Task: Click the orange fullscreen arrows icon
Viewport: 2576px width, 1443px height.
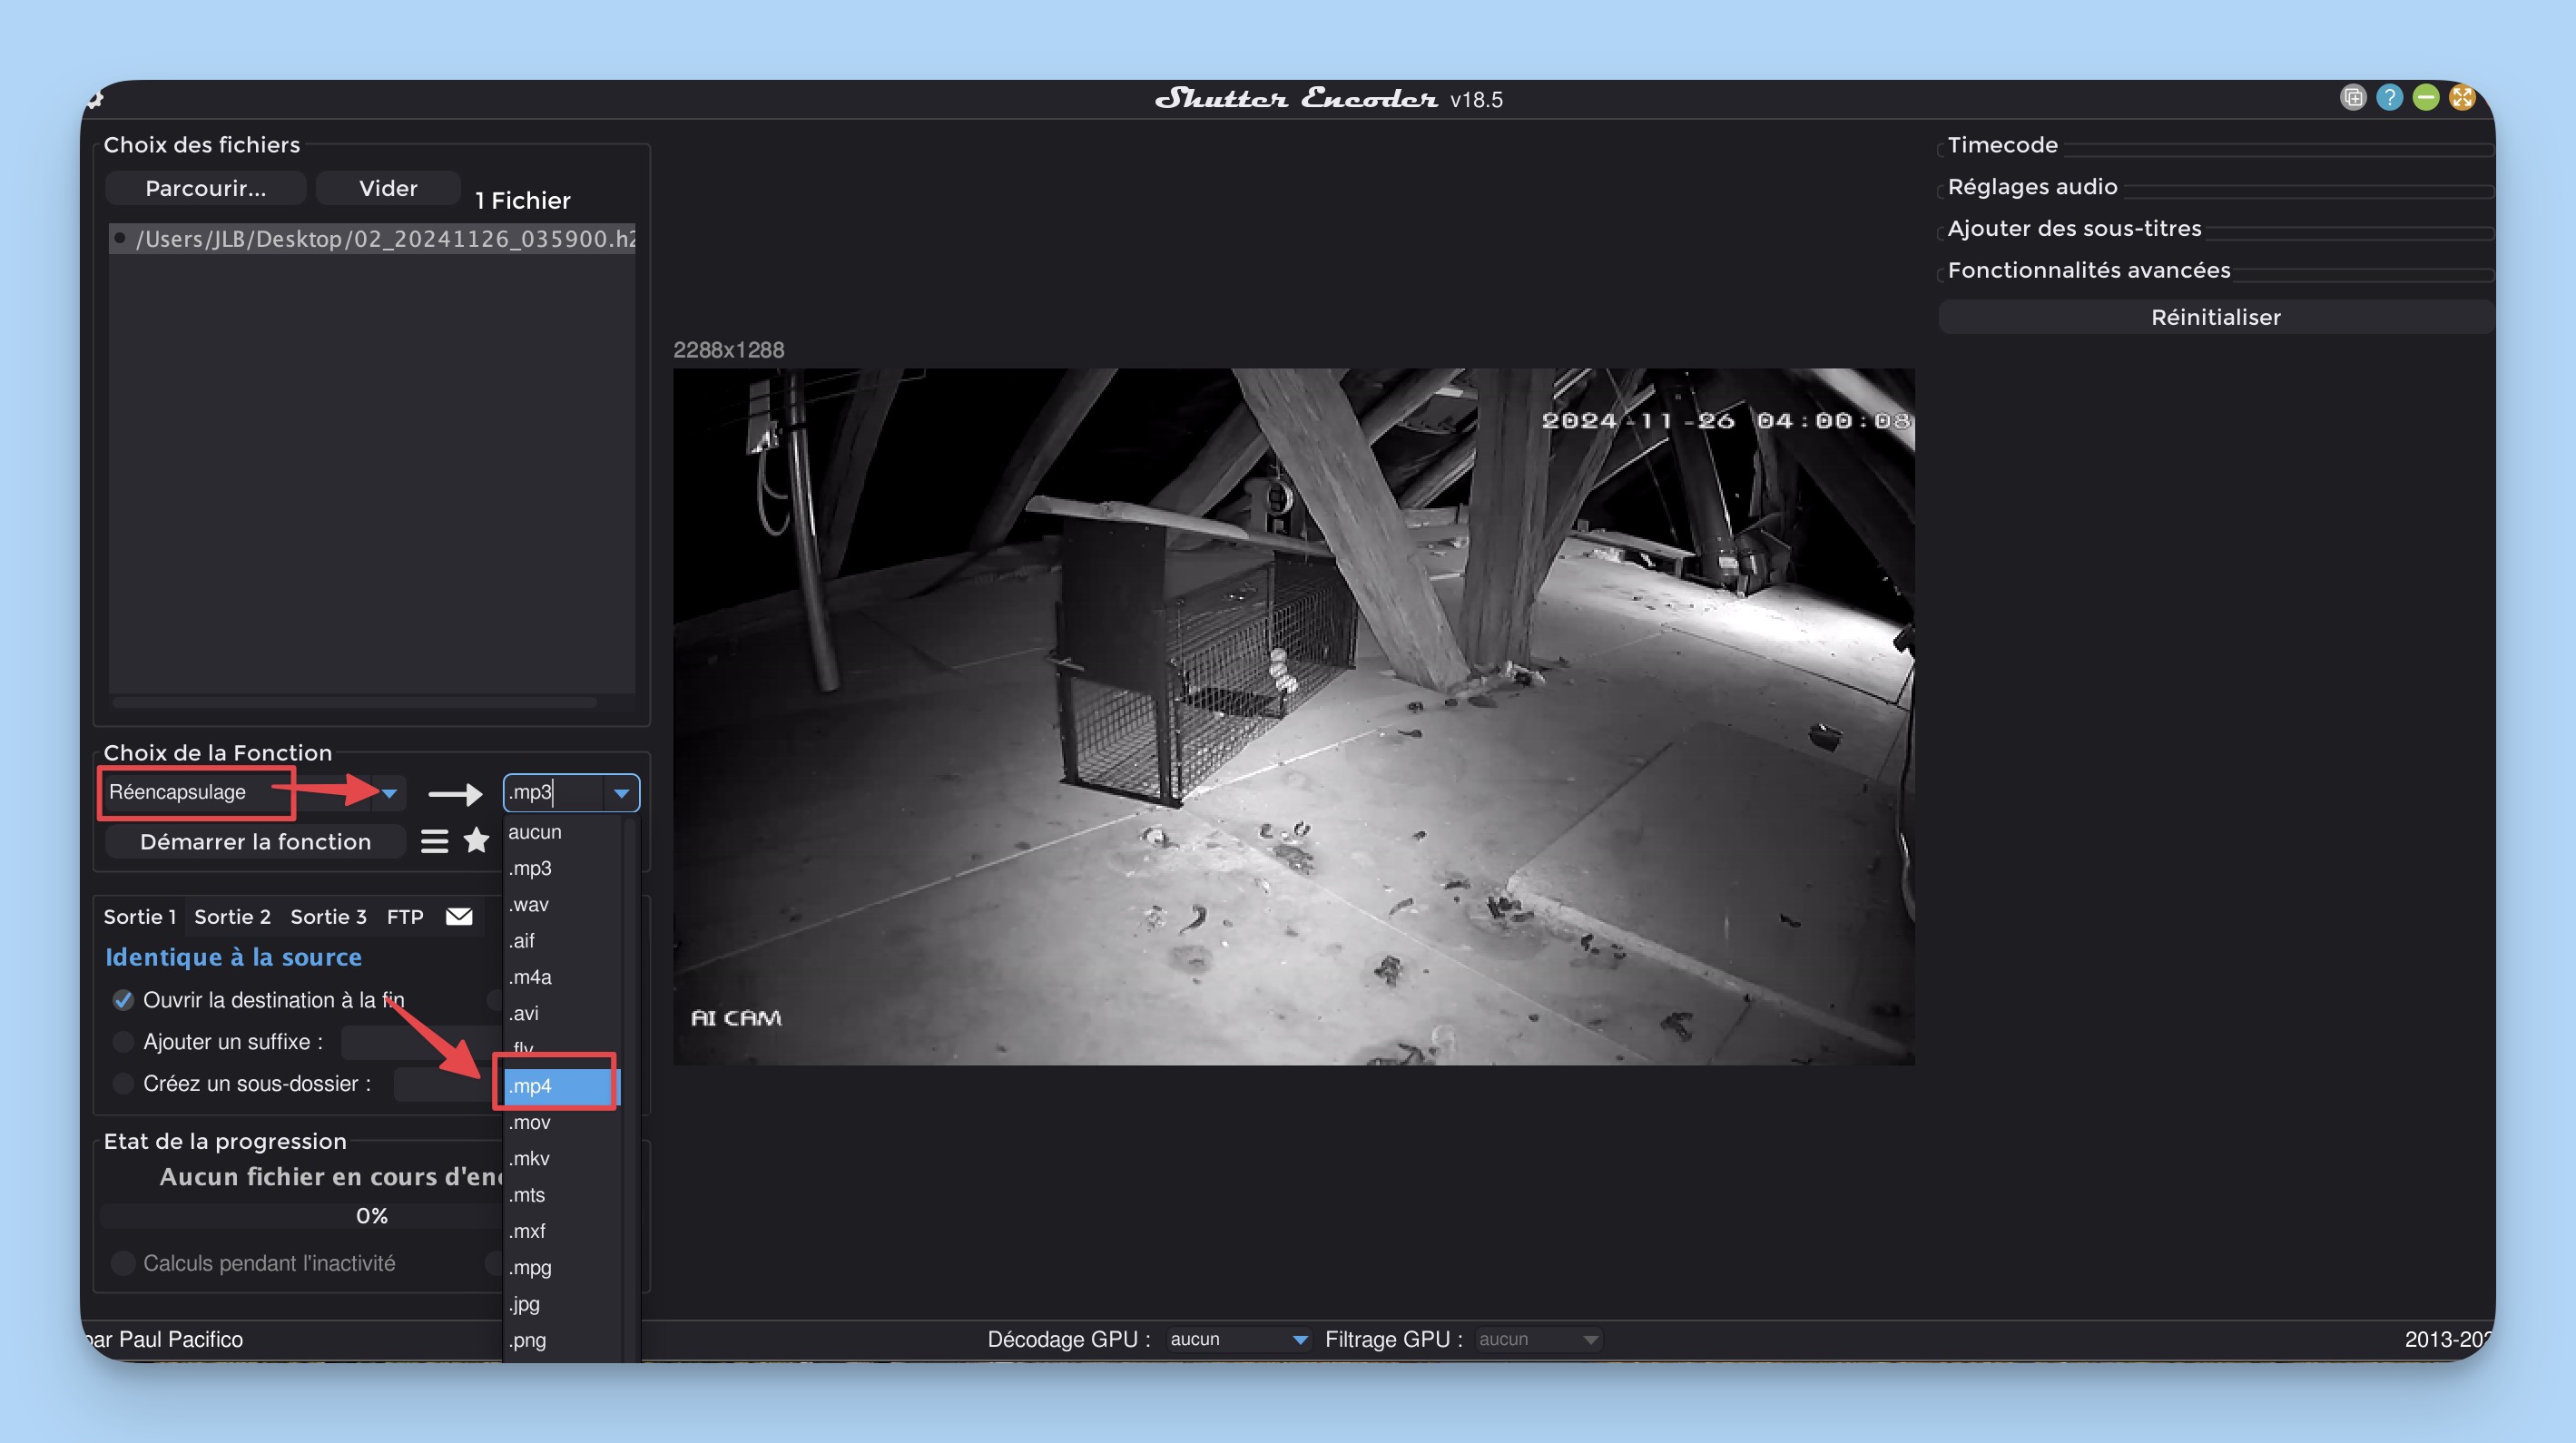Action: (x=2462, y=98)
